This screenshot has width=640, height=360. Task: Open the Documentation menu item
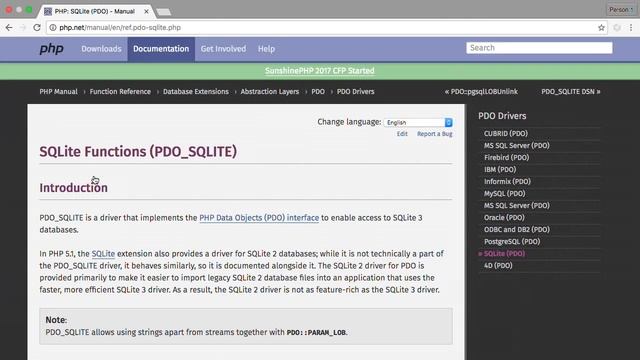pyautogui.click(x=161, y=49)
